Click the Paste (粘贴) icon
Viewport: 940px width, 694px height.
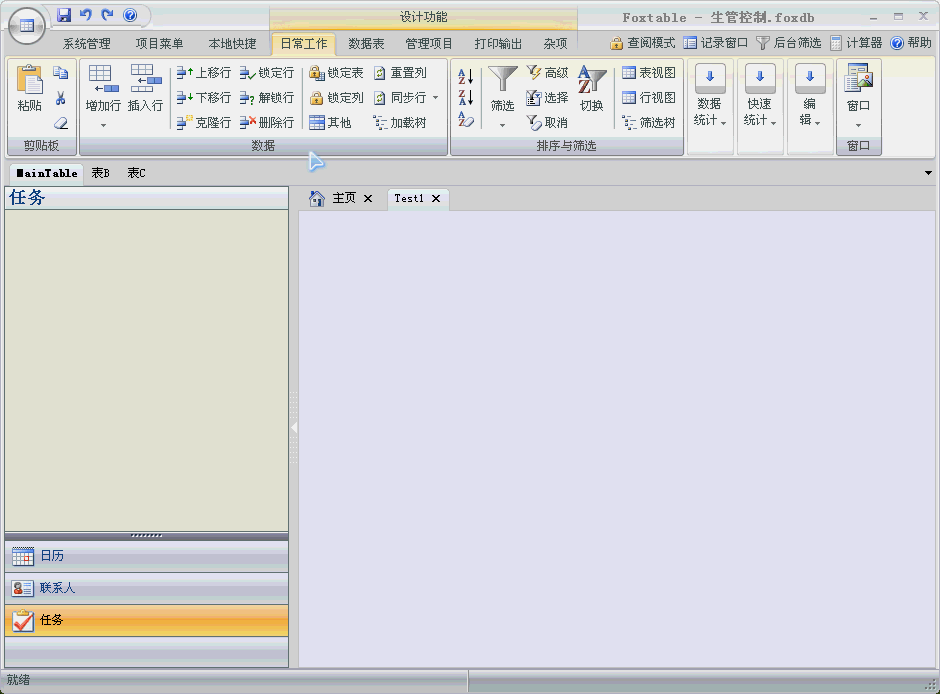point(29,81)
